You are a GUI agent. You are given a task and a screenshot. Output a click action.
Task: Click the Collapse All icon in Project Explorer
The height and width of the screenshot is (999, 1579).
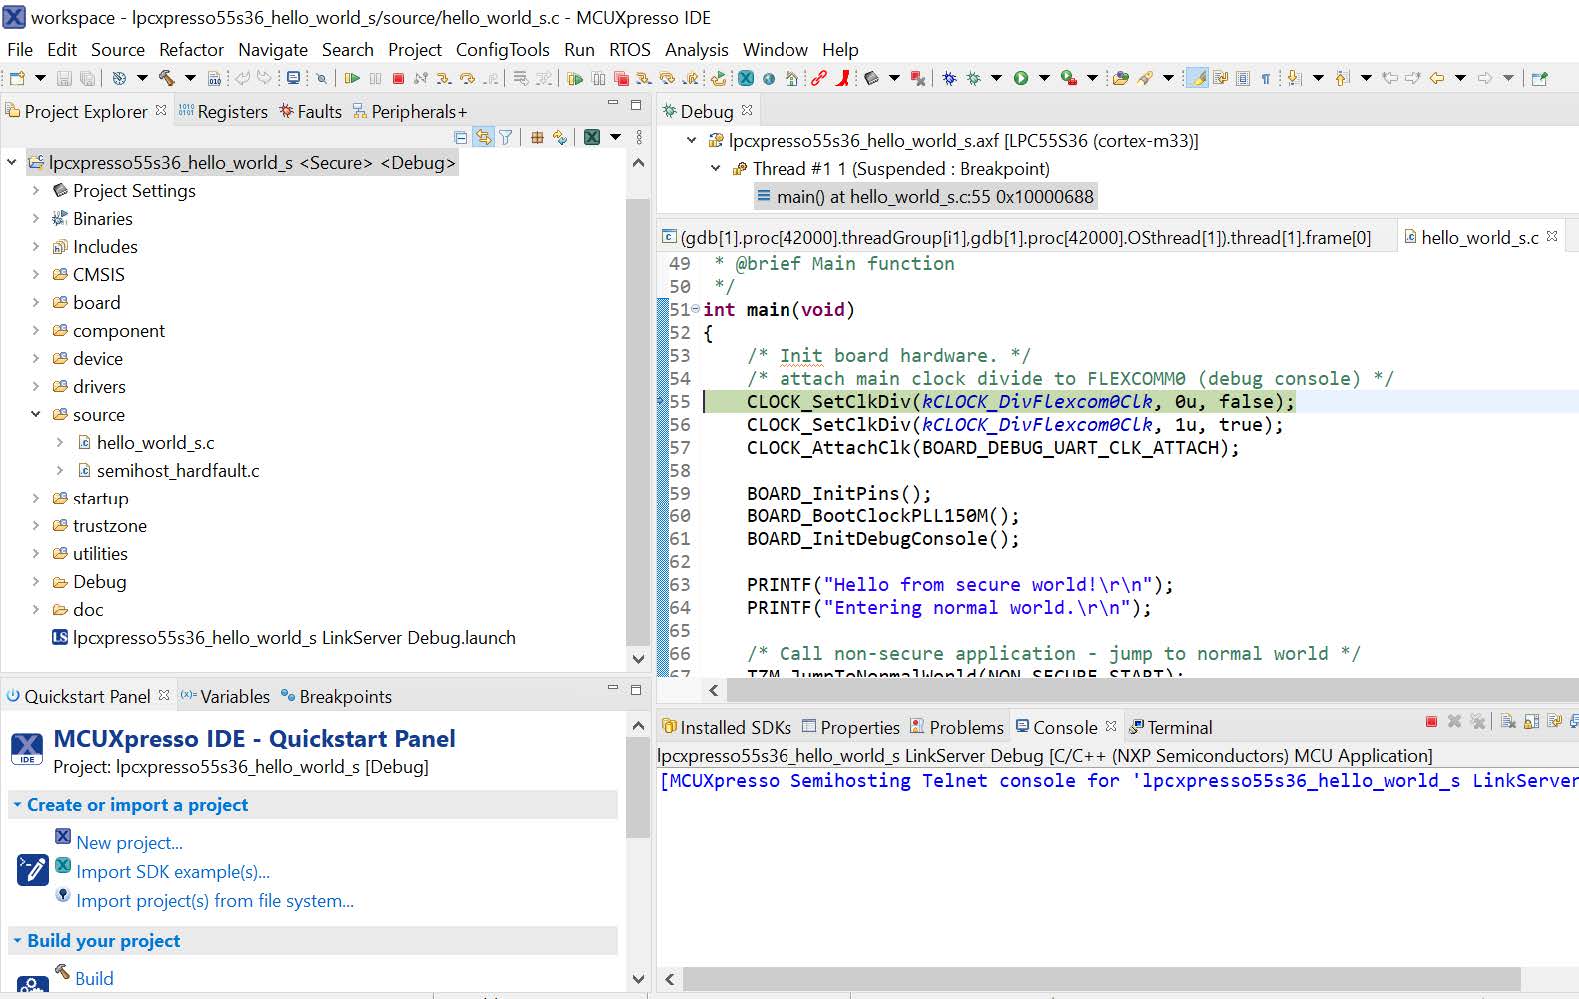pos(460,138)
